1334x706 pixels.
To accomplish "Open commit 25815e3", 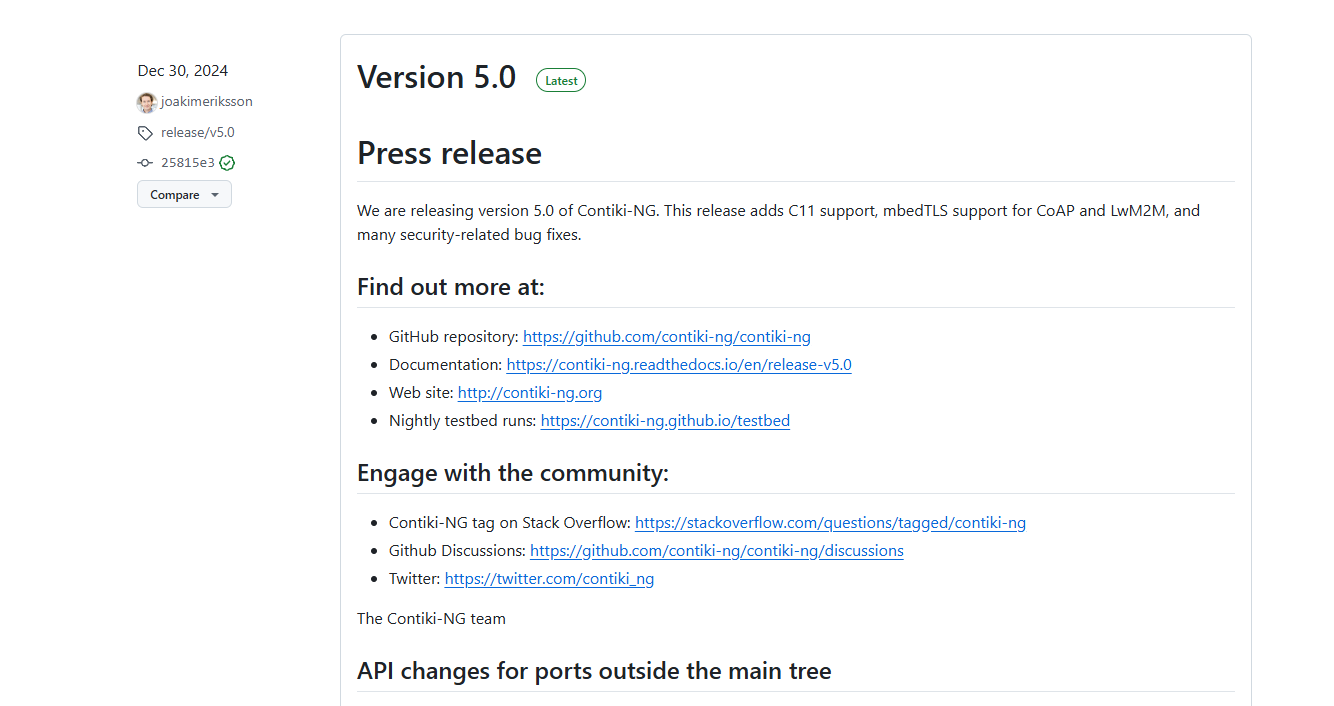I will pyautogui.click(x=187, y=163).
